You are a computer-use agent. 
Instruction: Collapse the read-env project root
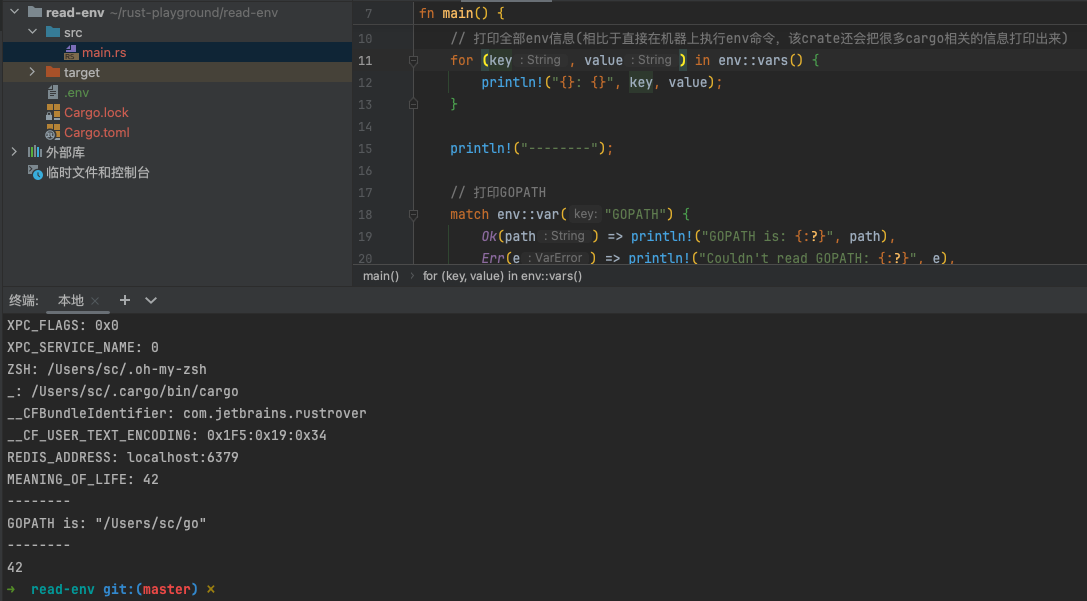13,12
